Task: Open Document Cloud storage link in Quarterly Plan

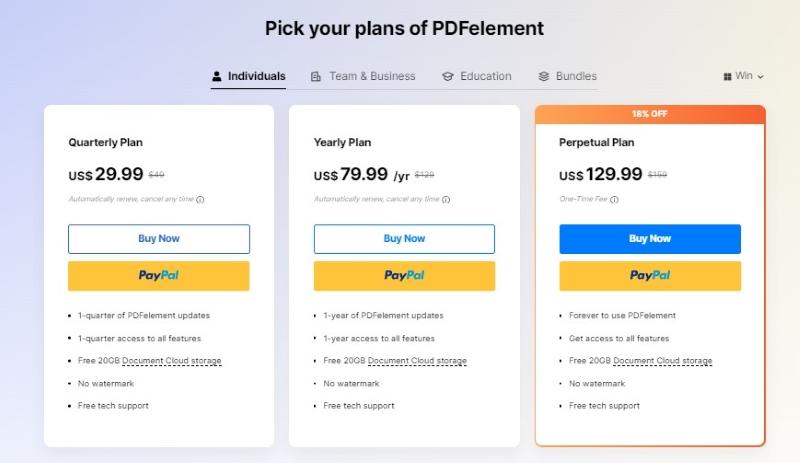Action: (x=179, y=361)
